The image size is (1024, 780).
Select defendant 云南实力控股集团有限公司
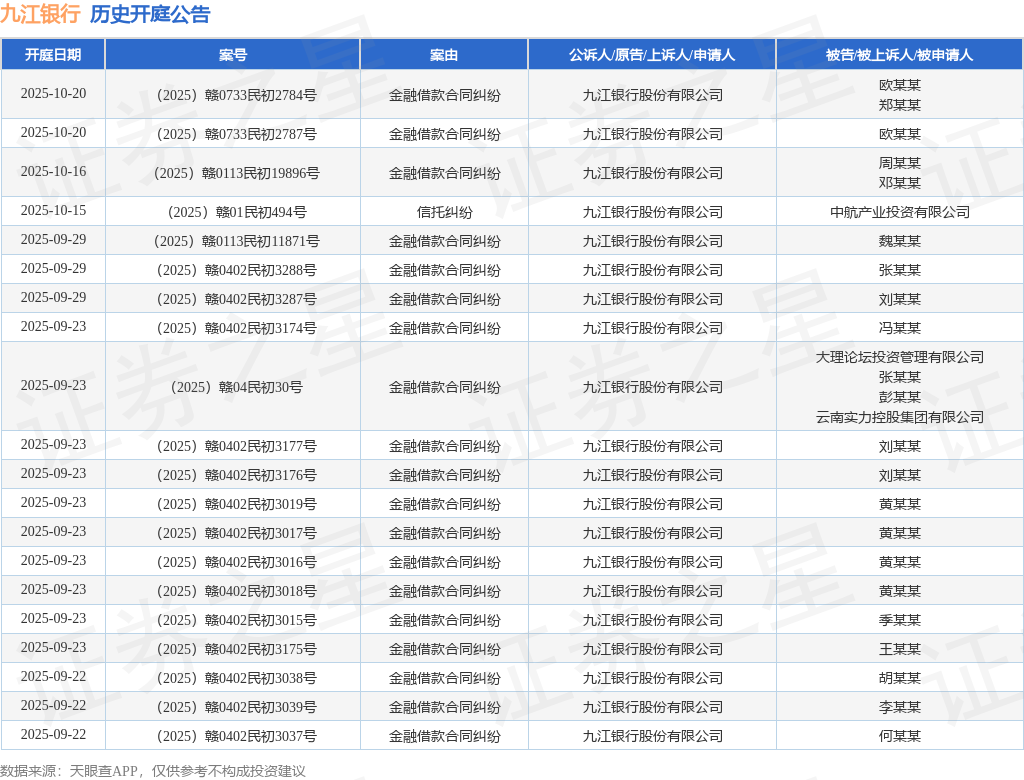tap(899, 417)
